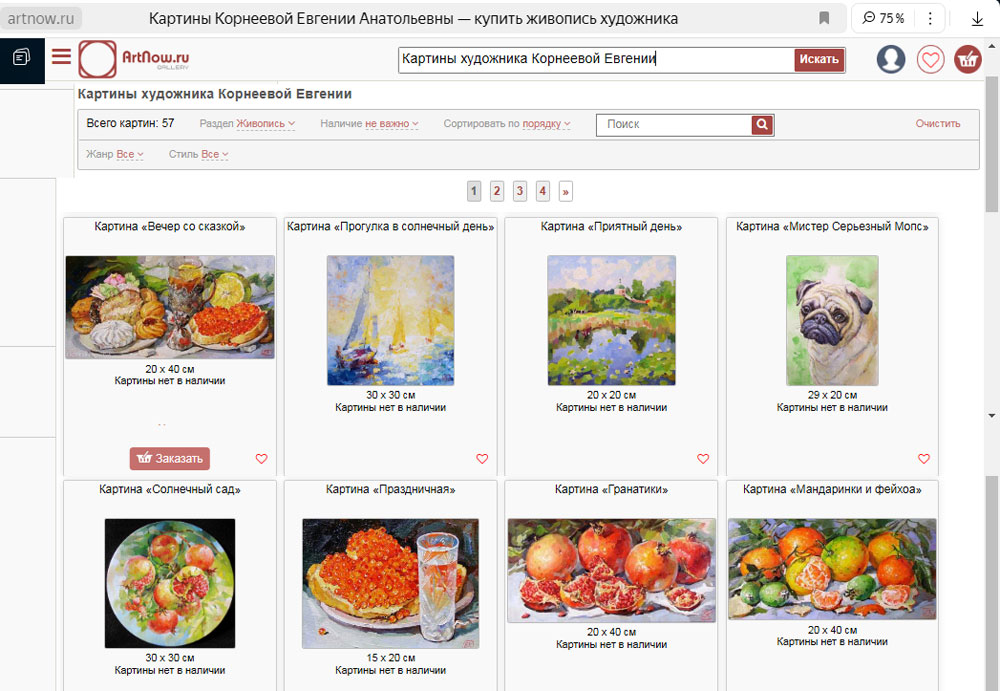
Task: Open the browser three-dot menu
Action: pyautogui.click(x=930, y=18)
